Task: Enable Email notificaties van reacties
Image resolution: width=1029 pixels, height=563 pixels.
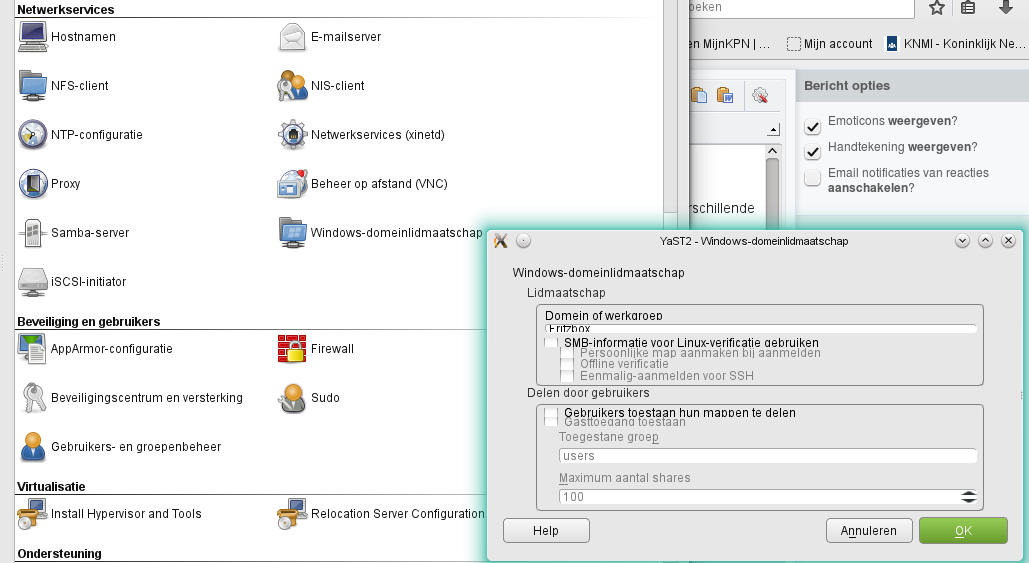Action: (812, 178)
